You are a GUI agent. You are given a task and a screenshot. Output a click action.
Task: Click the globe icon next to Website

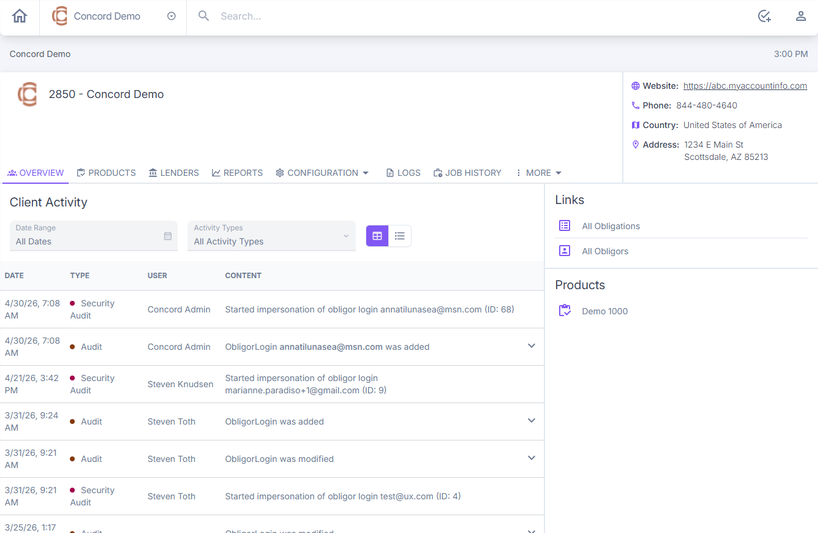635,86
